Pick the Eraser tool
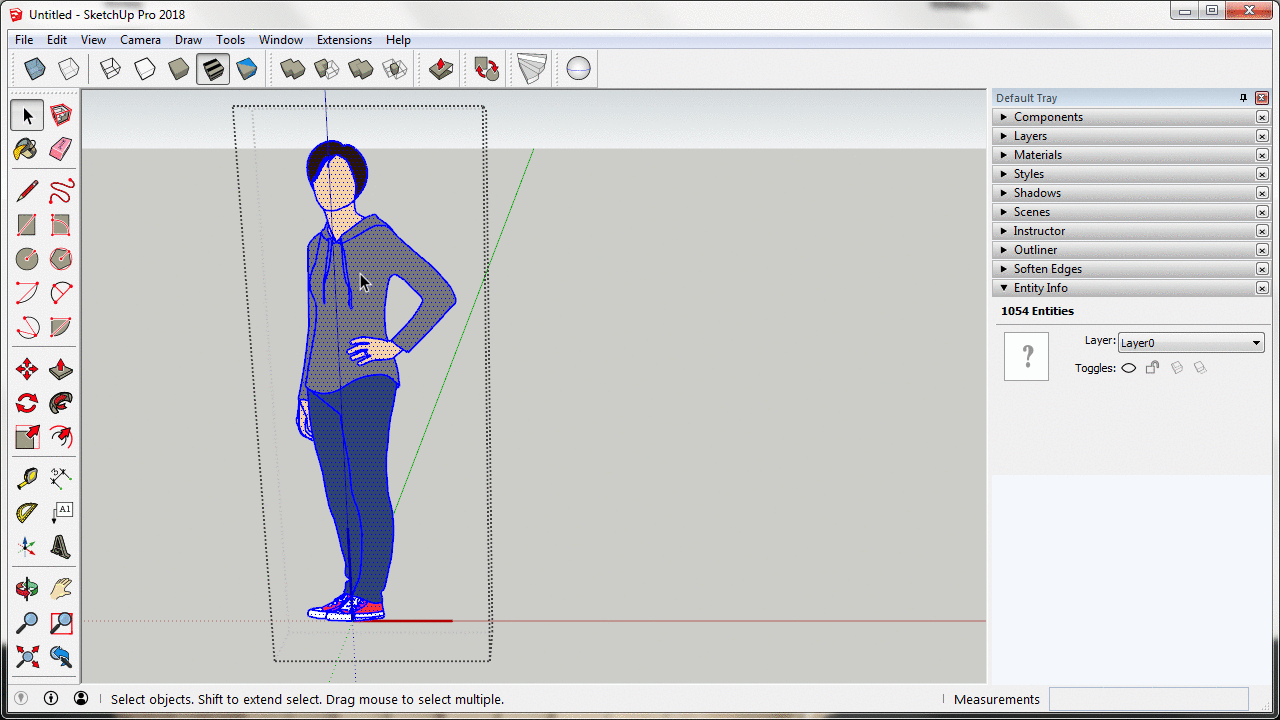The width and height of the screenshot is (1280, 720). pyautogui.click(x=61, y=149)
